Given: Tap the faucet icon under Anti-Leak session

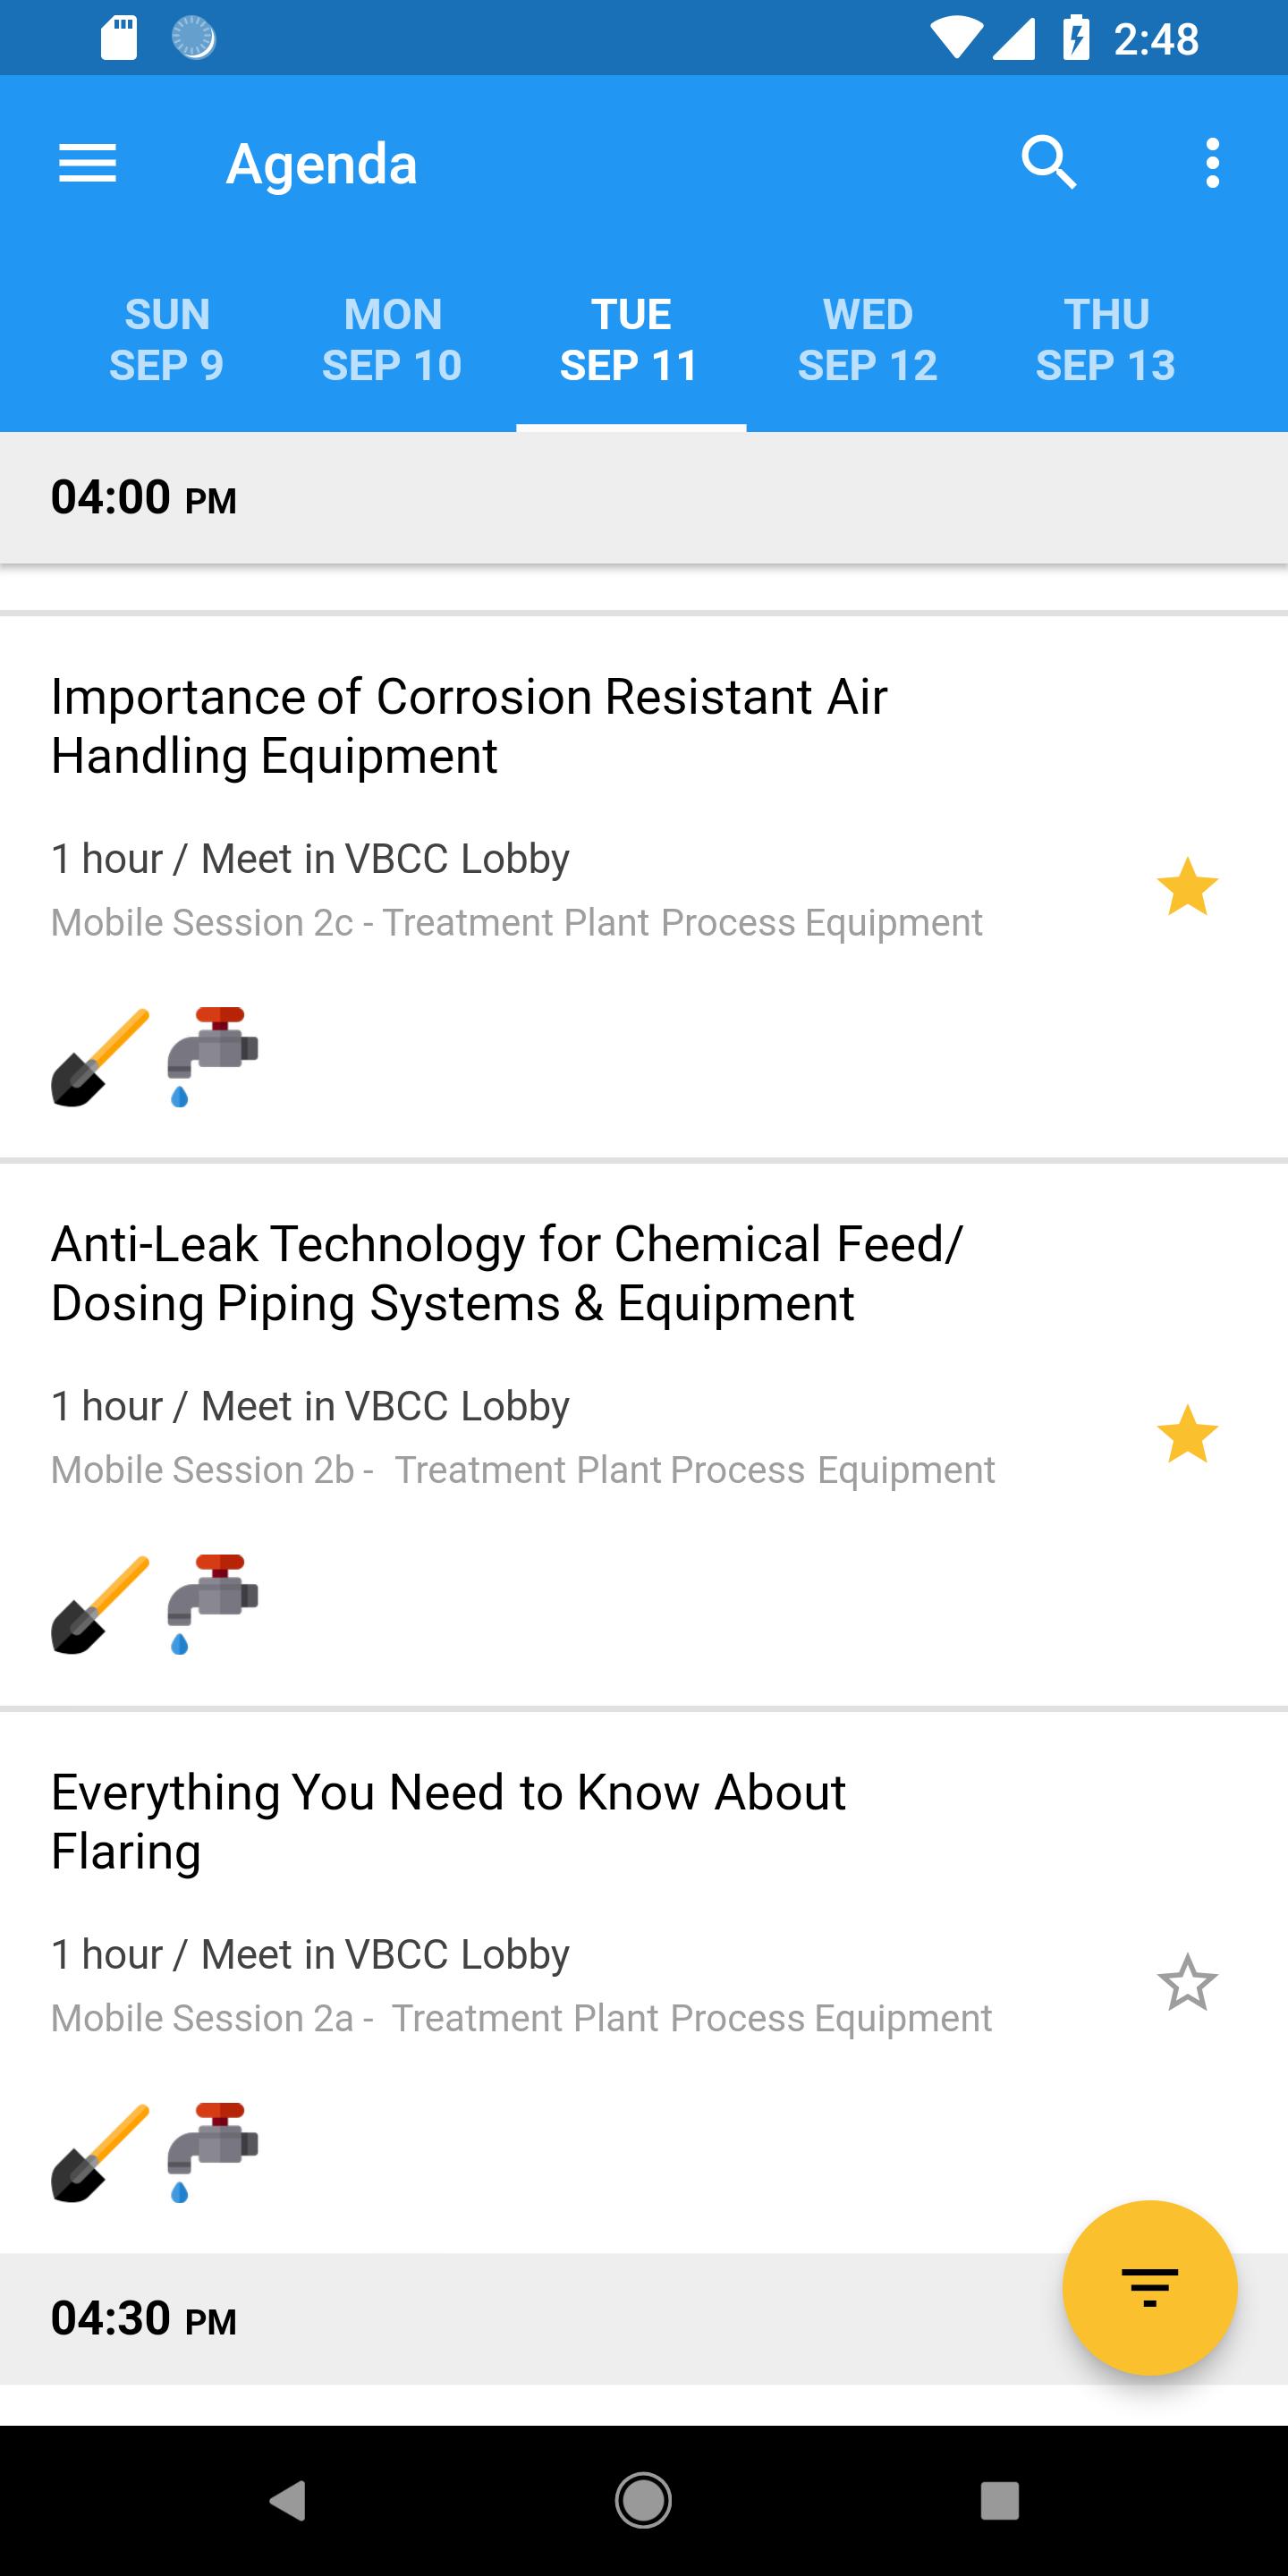Looking at the screenshot, I should 212,1604.
